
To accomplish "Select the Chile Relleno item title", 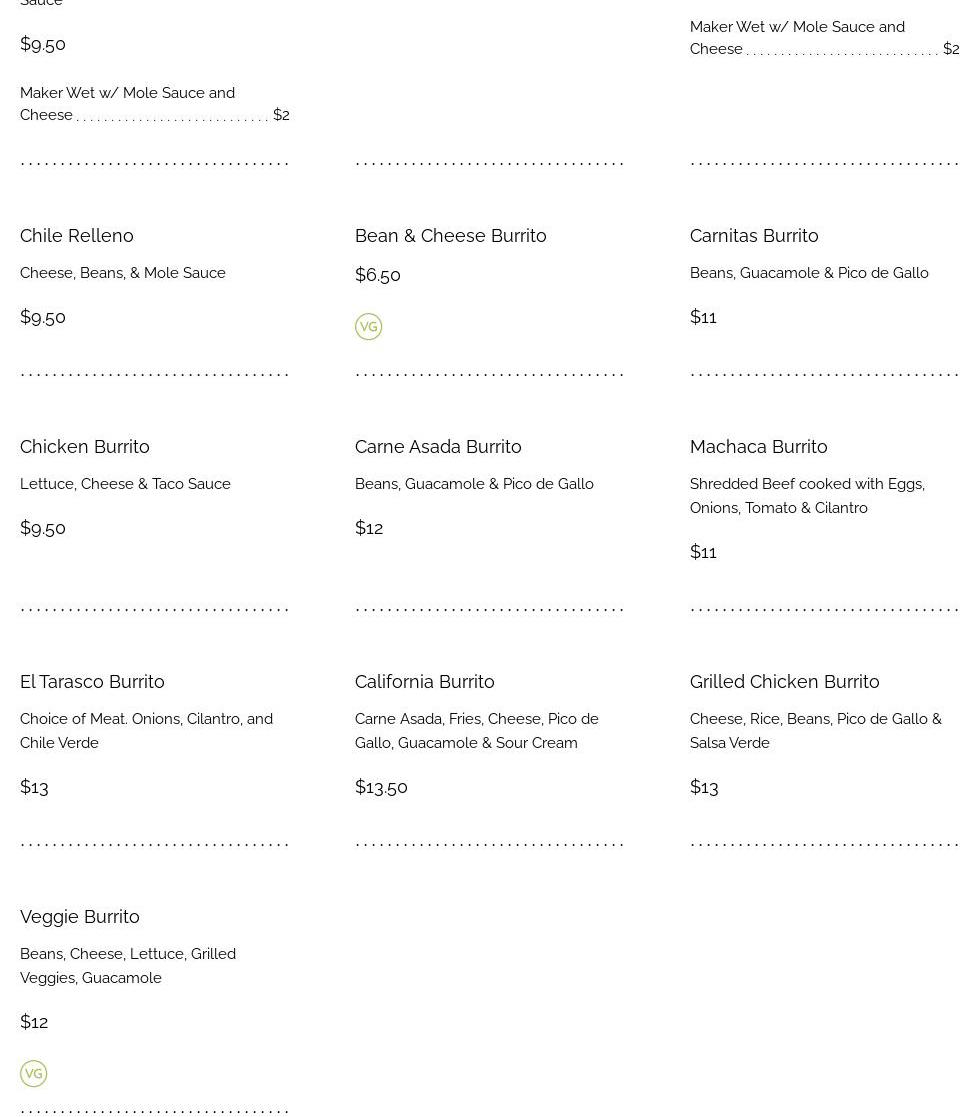I will click(x=77, y=236).
